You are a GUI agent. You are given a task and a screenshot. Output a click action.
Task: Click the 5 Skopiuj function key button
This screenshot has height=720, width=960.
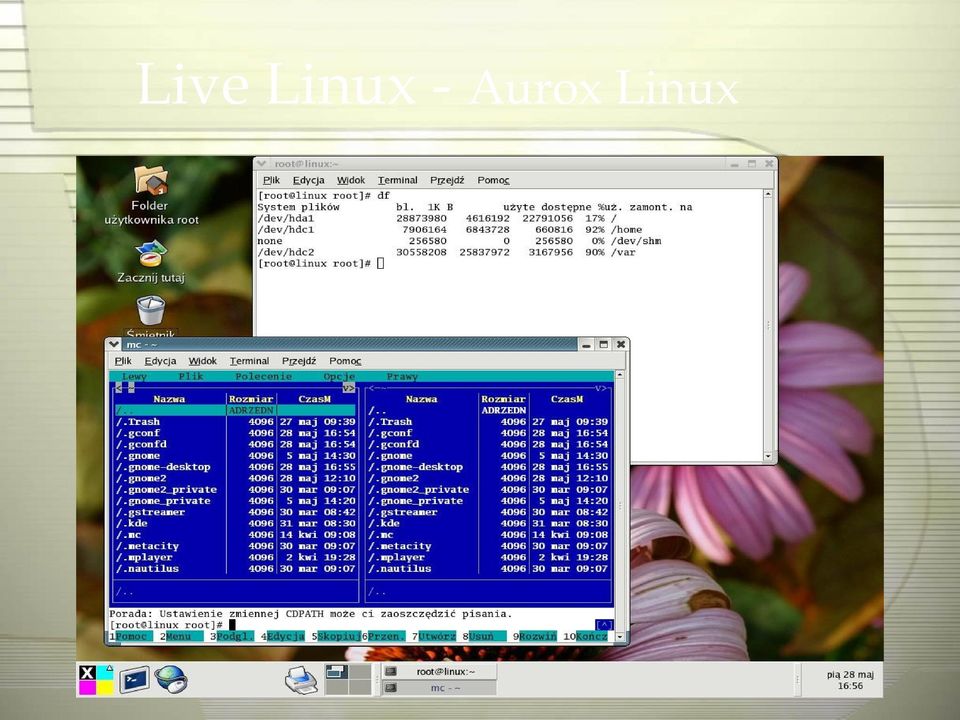coord(339,636)
